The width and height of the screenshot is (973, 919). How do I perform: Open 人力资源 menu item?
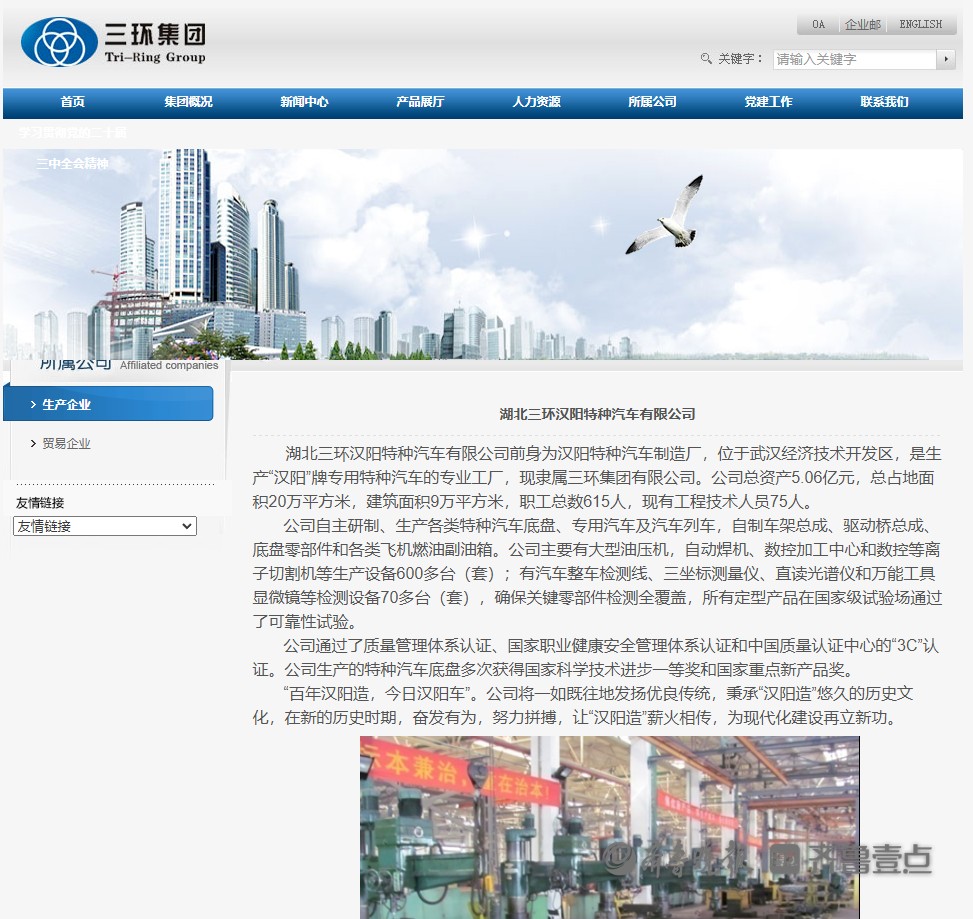tap(536, 102)
